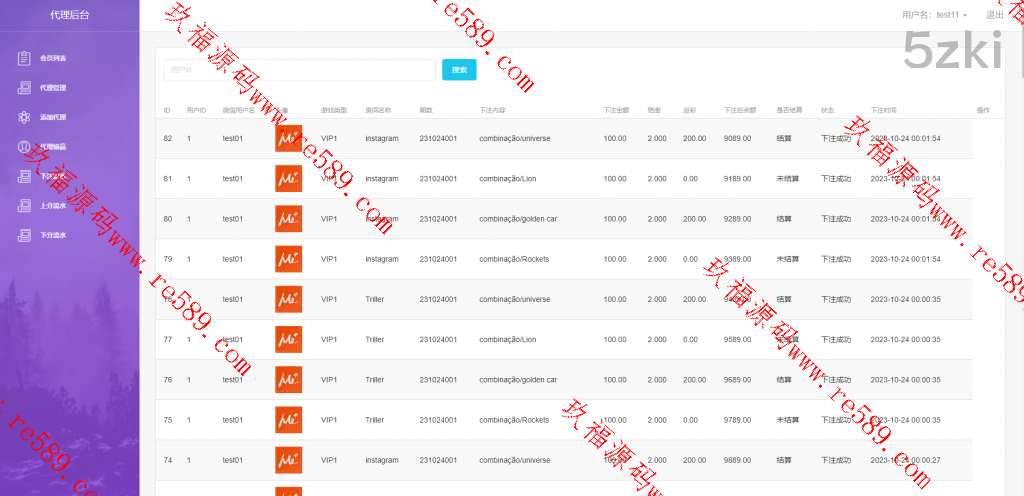Click the 代理输赢 icon in sidebar
1024x496 pixels.
click(x=24, y=147)
